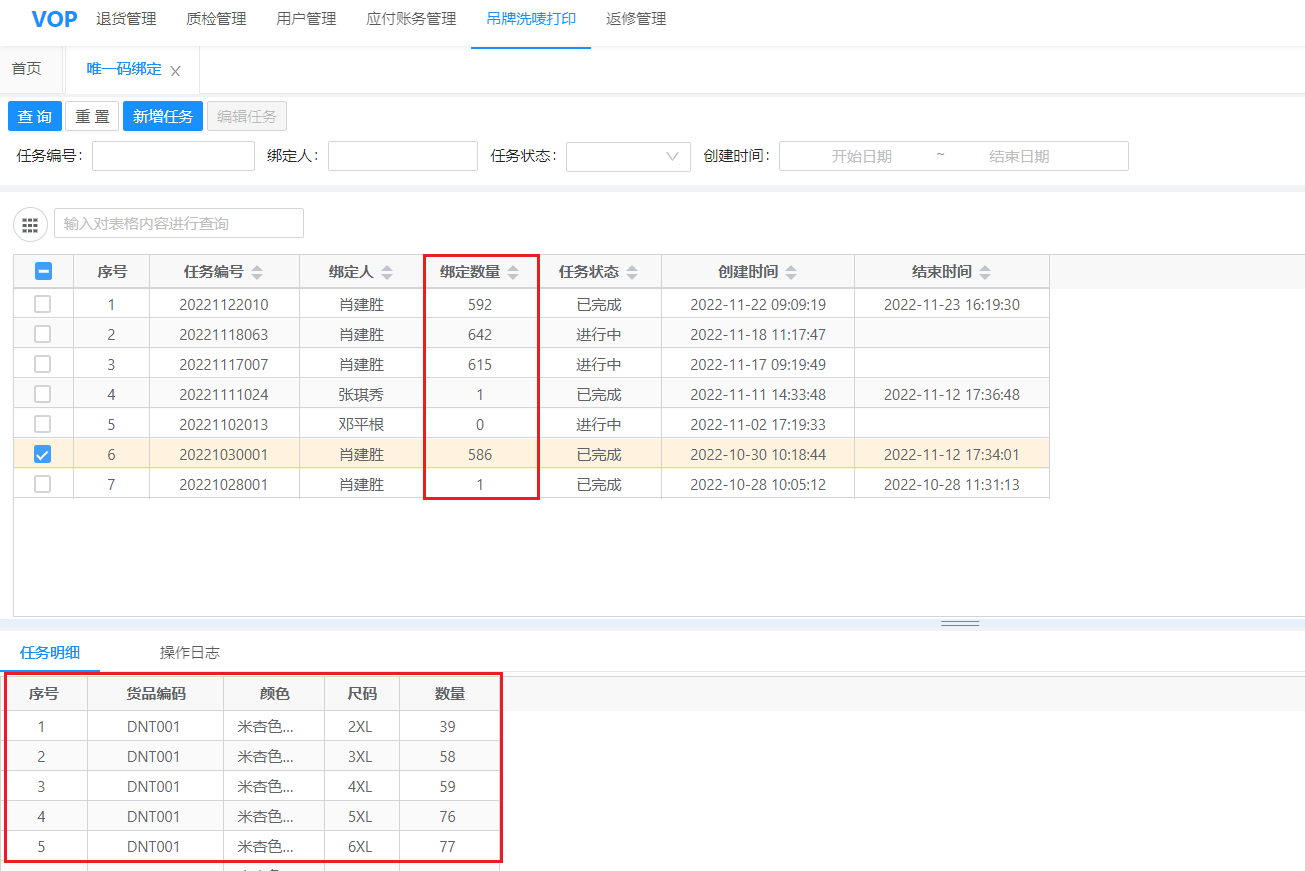The width and height of the screenshot is (1305, 871).
Task: Open the 结束日期 date picker
Action: click(1018, 156)
